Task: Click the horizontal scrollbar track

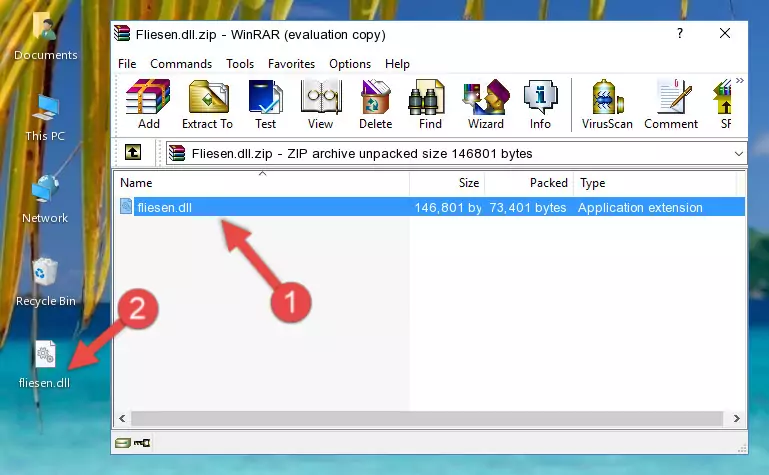Action: [427, 419]
